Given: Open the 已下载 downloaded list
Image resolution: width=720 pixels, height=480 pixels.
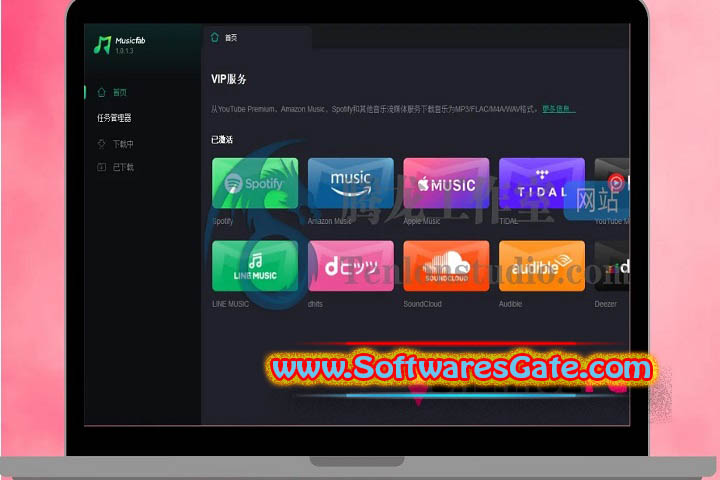Looking at the screenshot, I should pos(123,167).
